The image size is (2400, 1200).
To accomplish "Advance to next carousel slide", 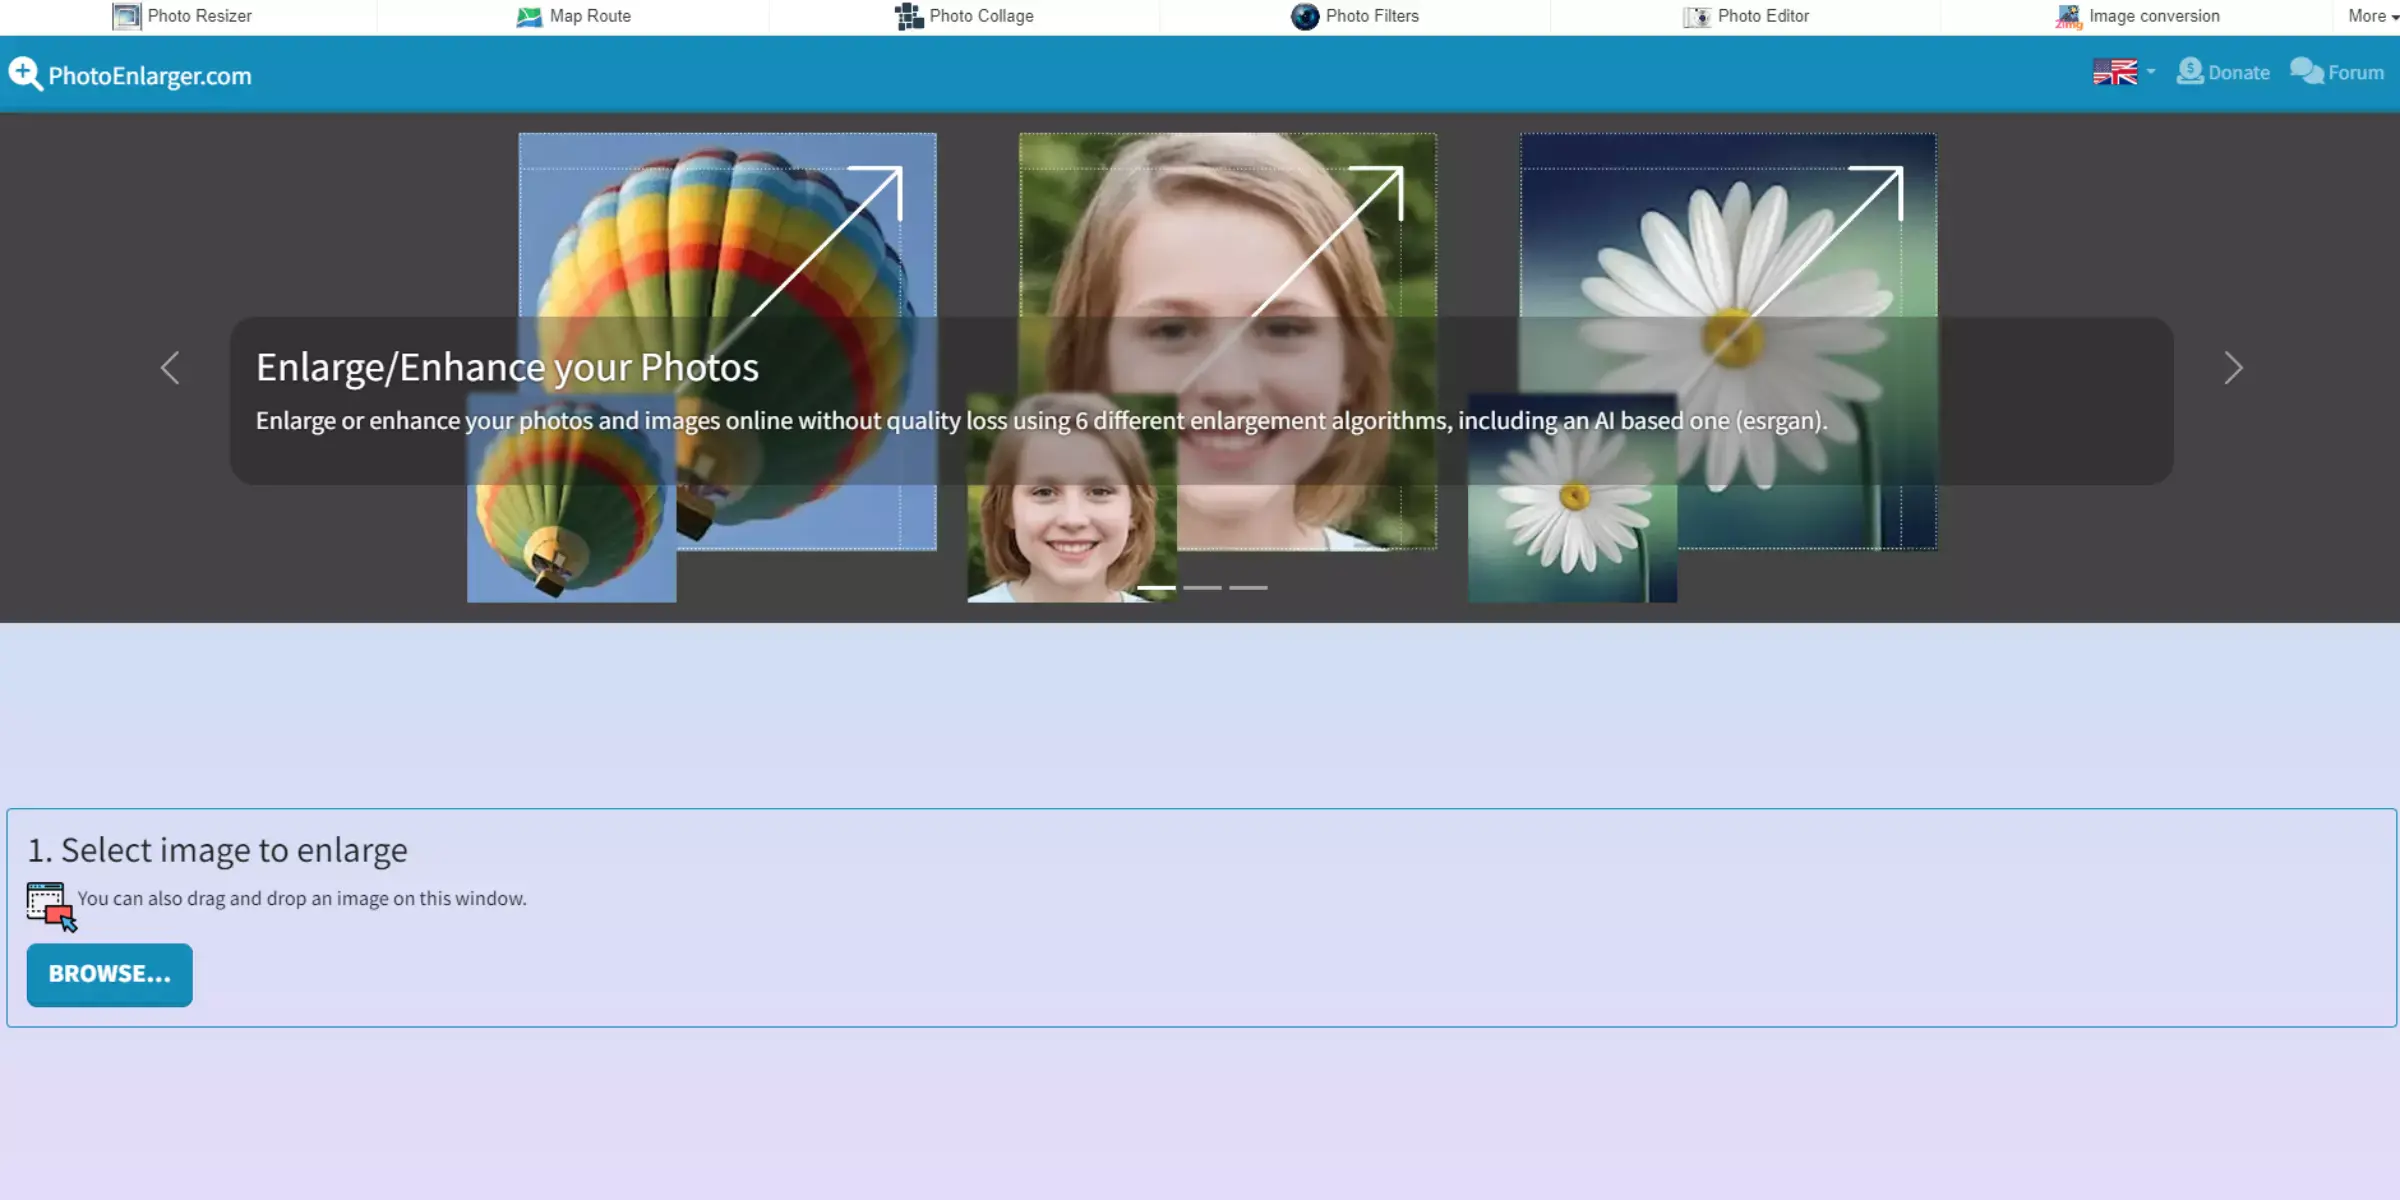I will click(2233, 367).
